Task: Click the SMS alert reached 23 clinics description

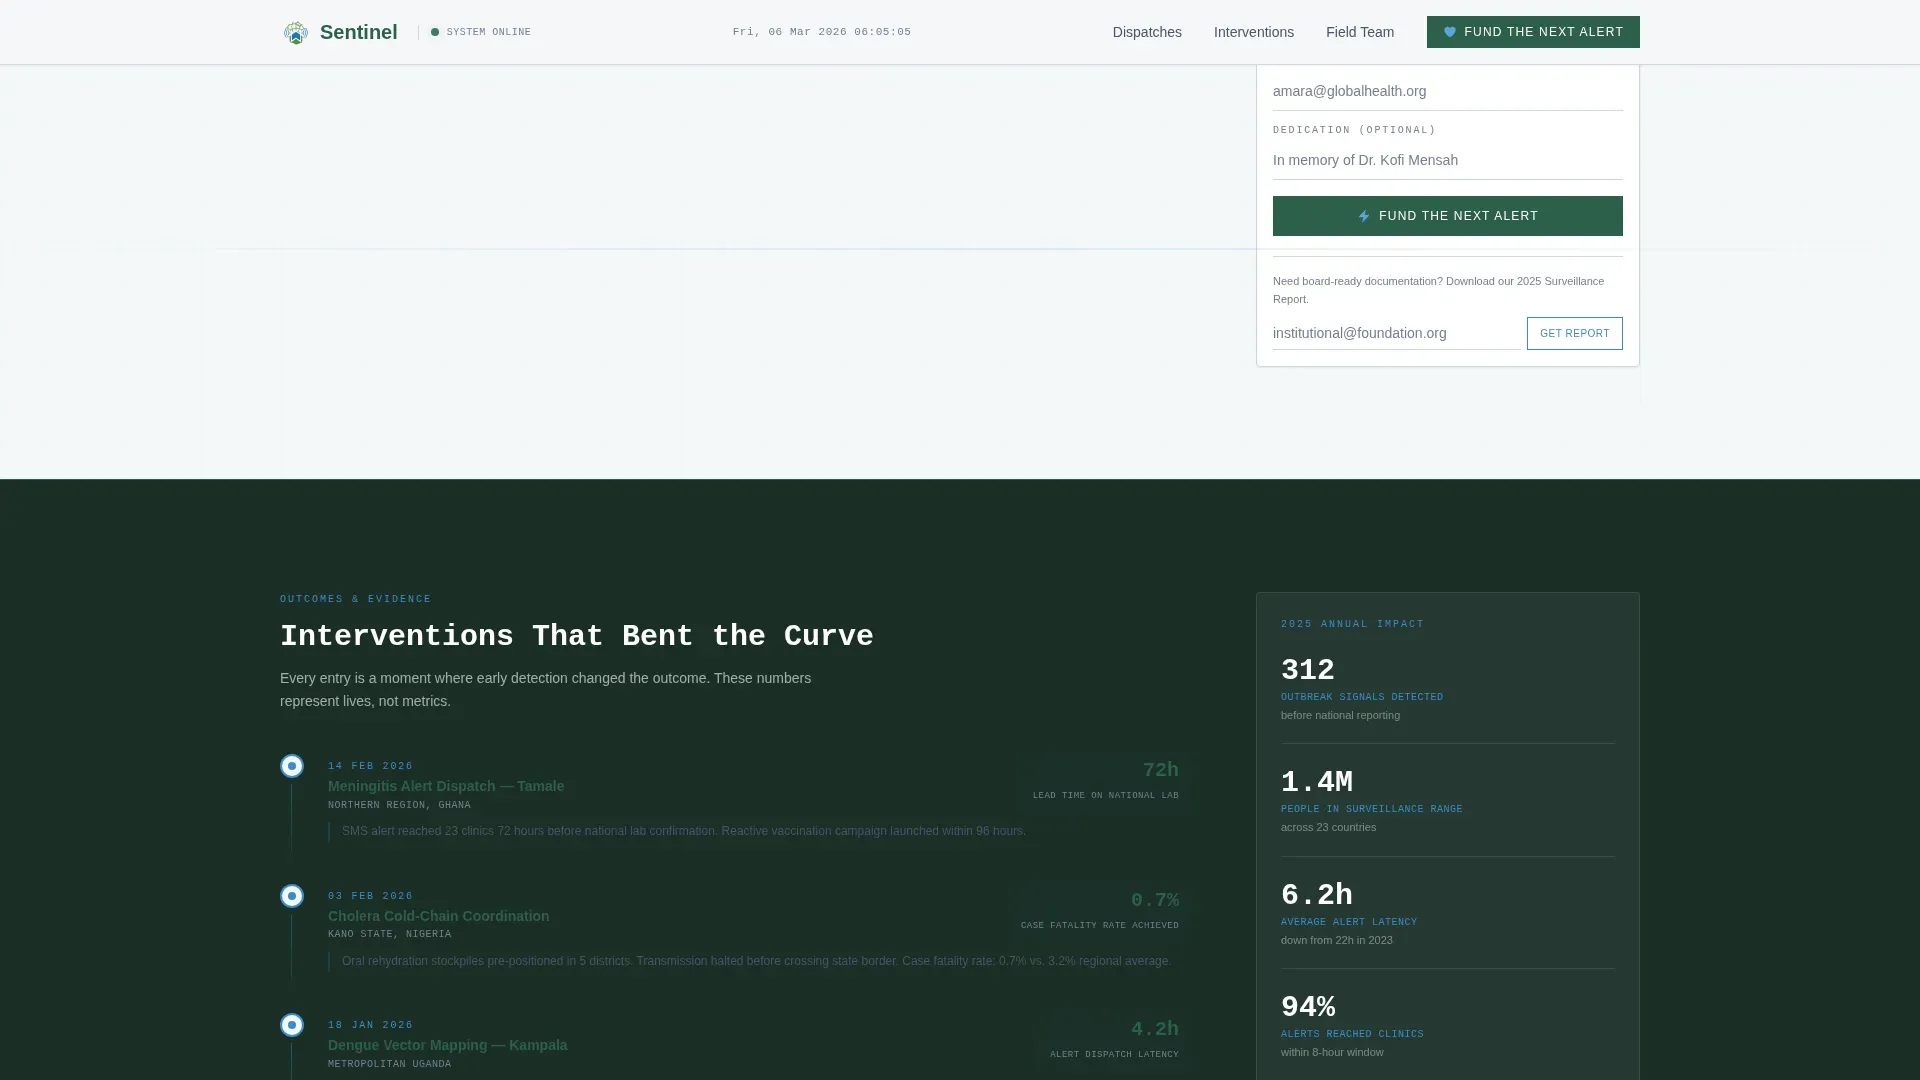Action: click(x=684, y=831)
